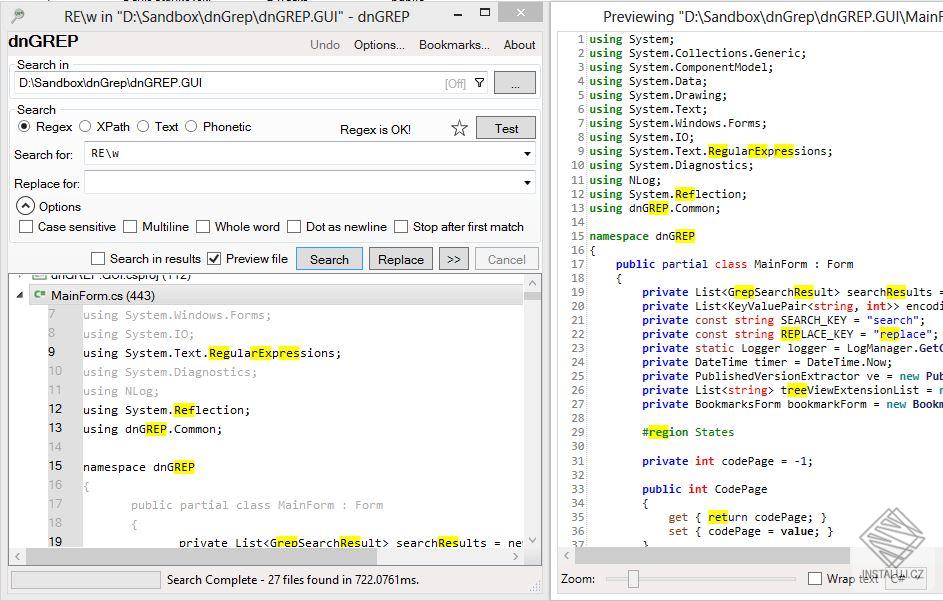Click the >> more actions button
Viewport: 943px width, 601px height.
click(453, 259)
